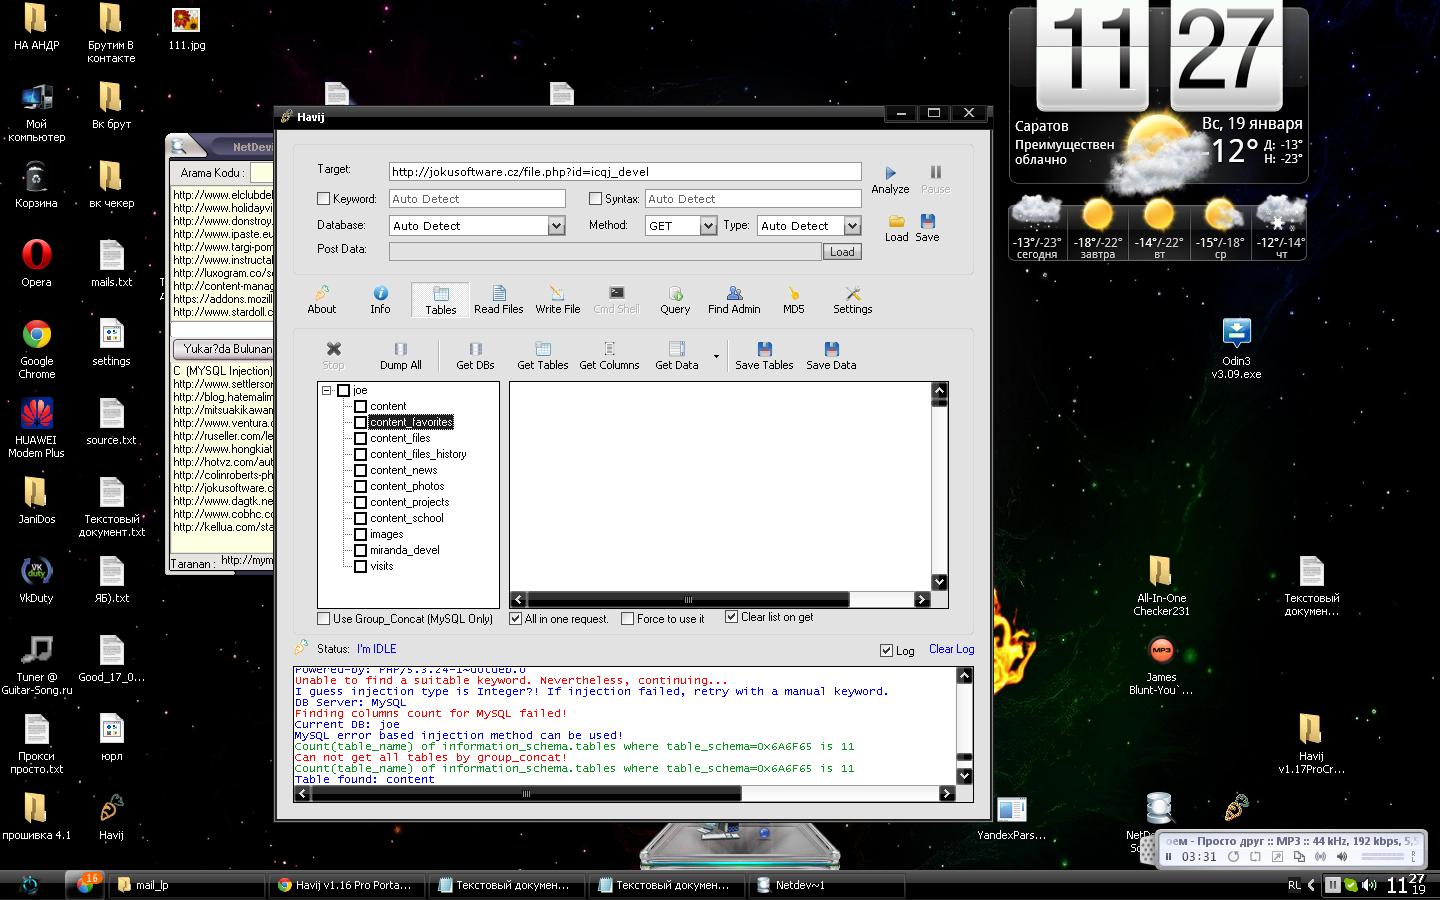This screenshot has height=900, width=1440.
Task: Switch to the Read Files tab
Action: point(498,299)
